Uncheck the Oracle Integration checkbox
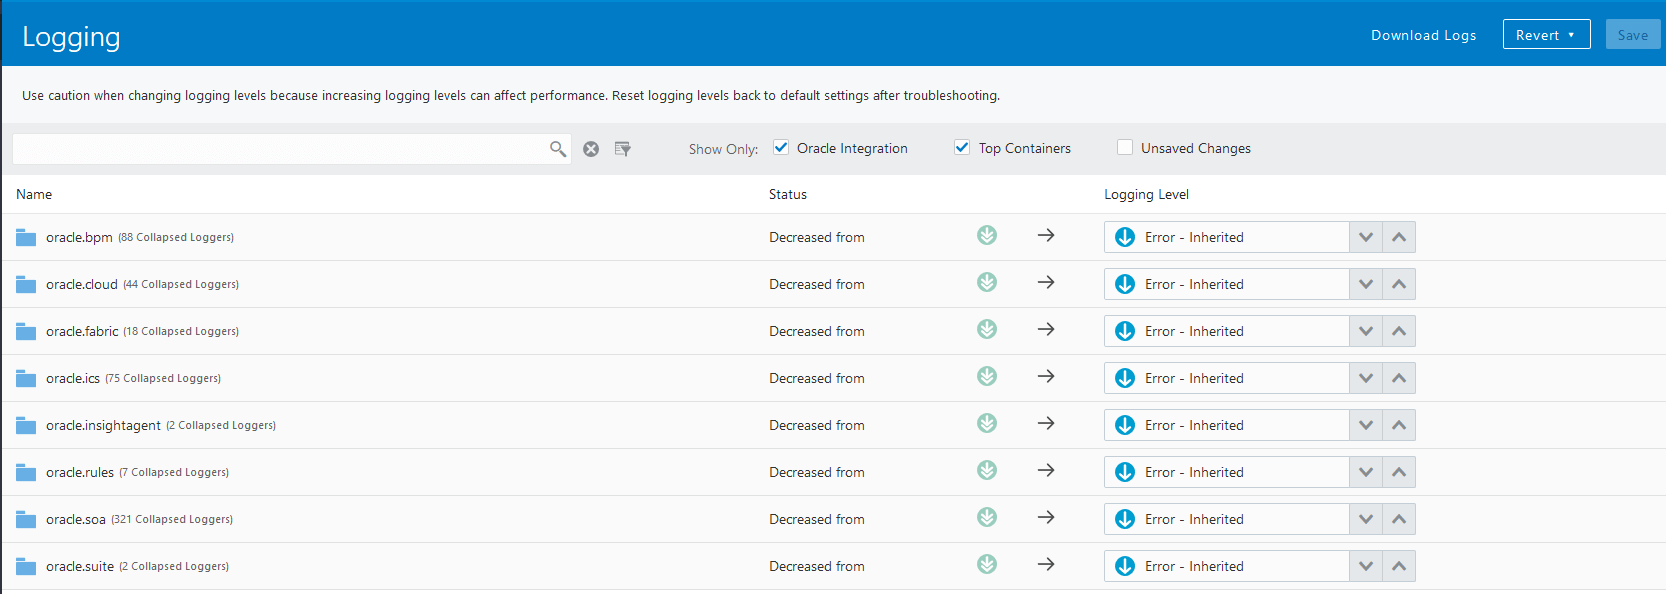1666x594 pixels. click(781, 147)
